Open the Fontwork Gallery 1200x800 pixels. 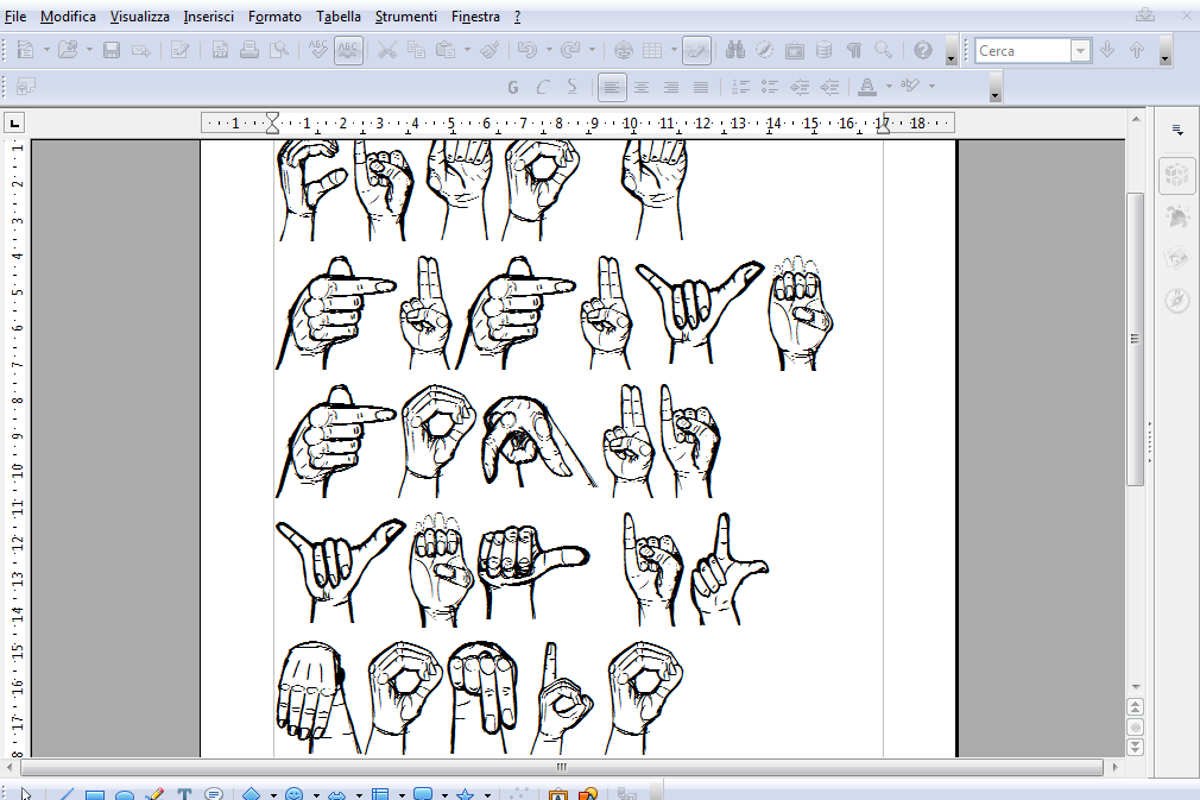click(557, 793)
